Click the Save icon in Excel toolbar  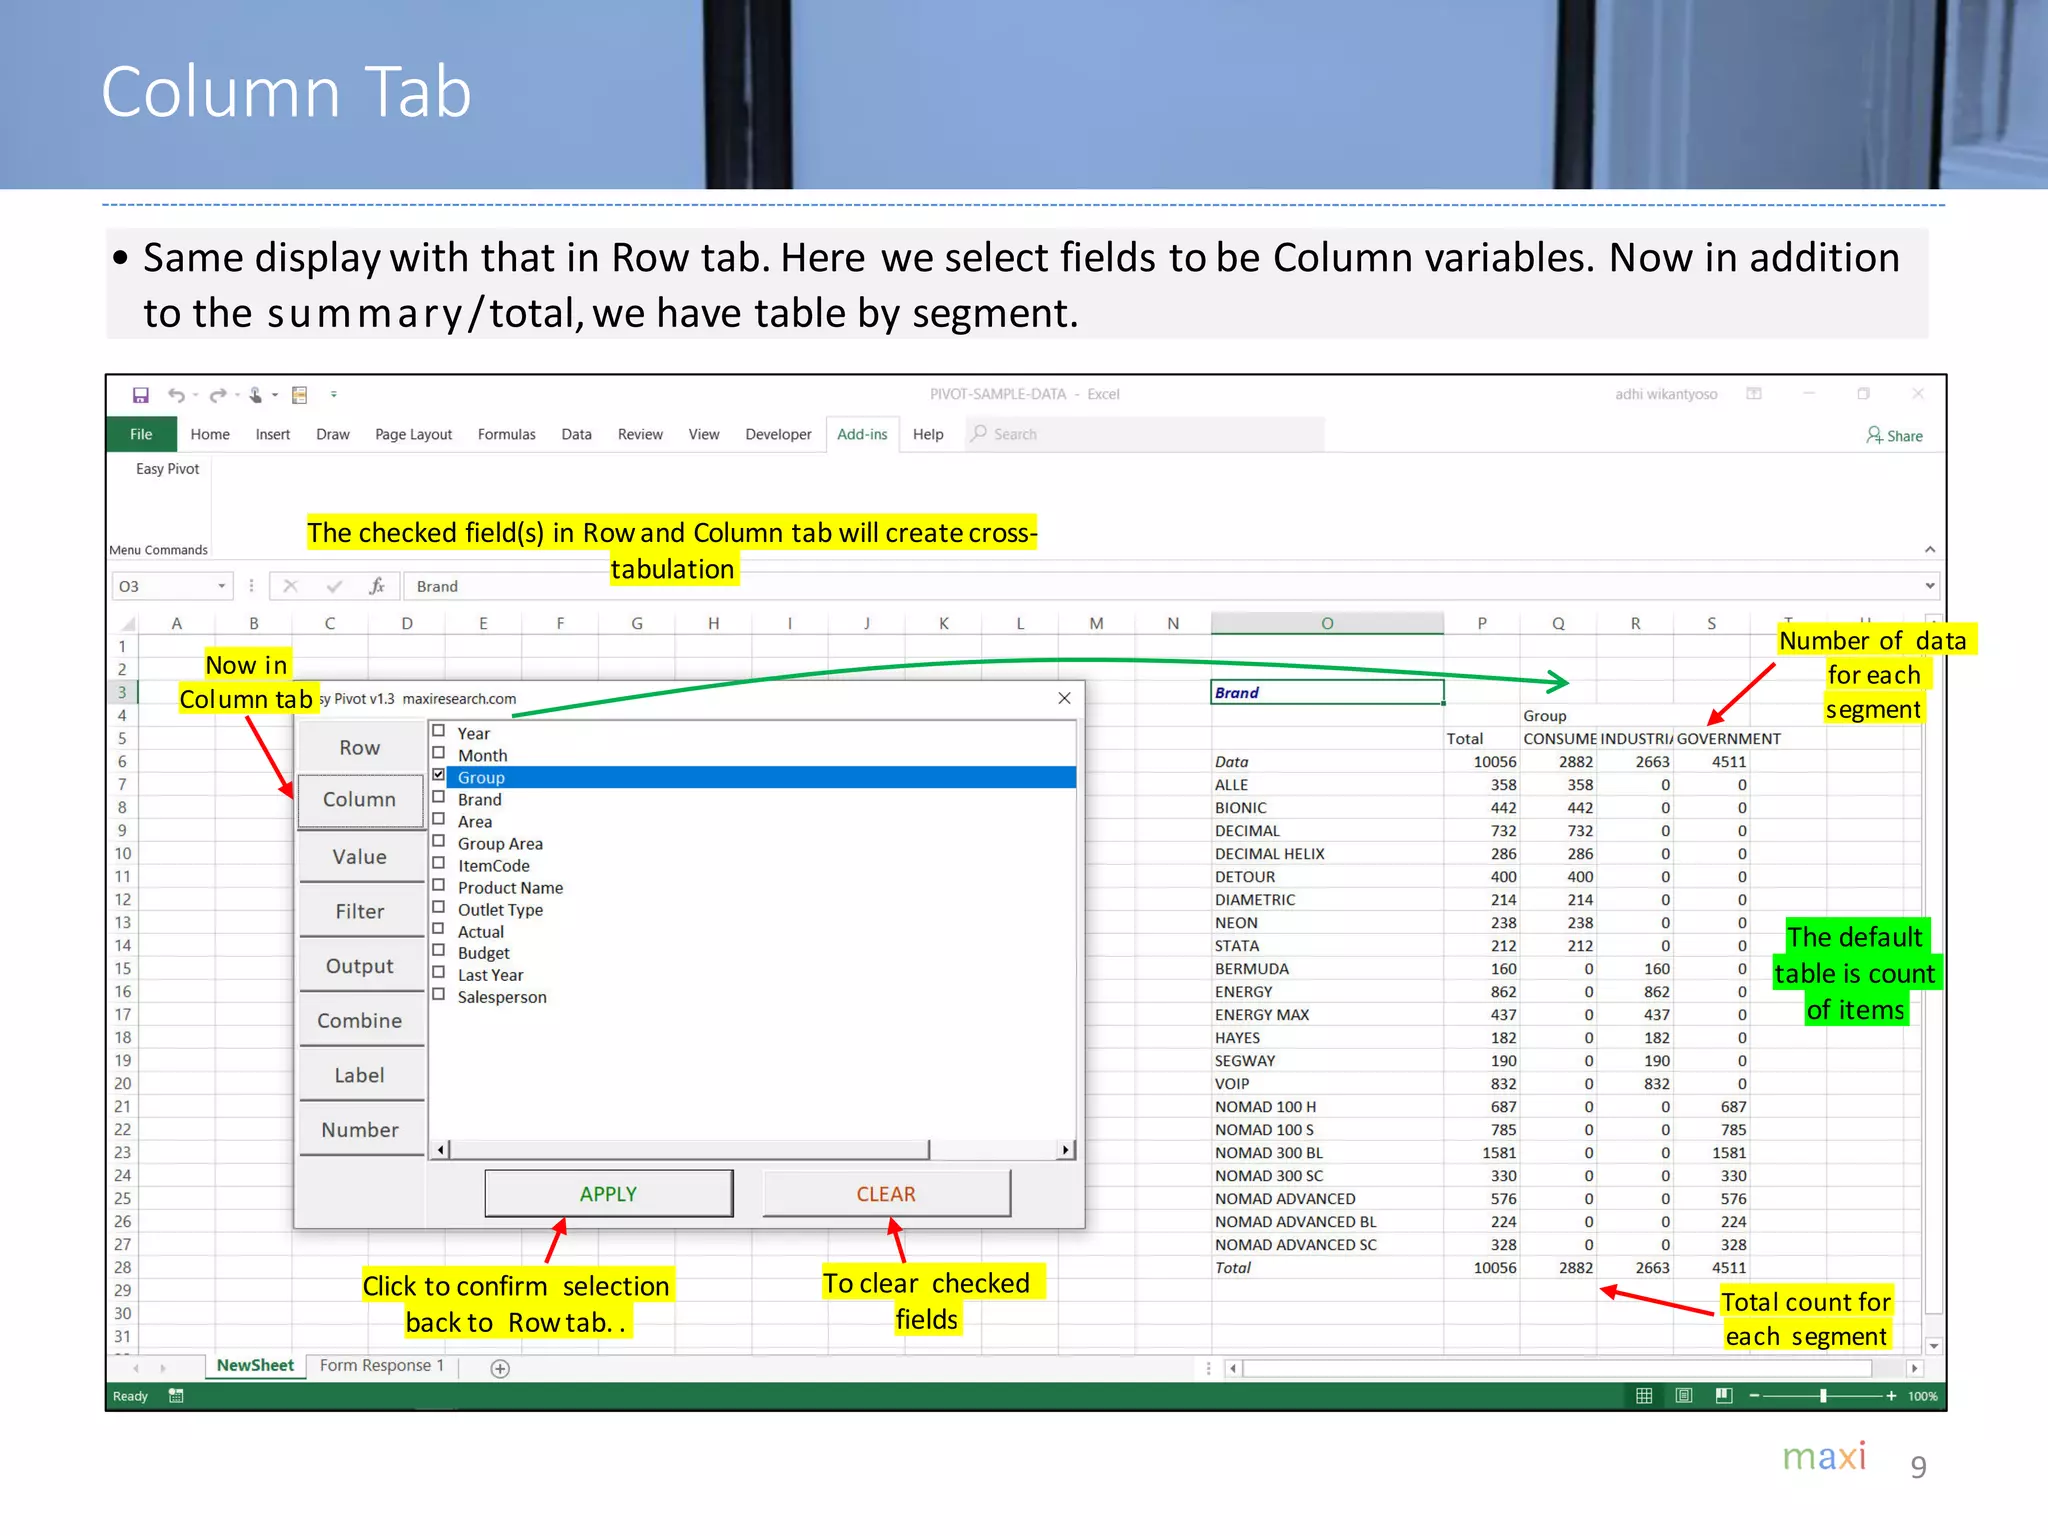click(x=141, y=395)
